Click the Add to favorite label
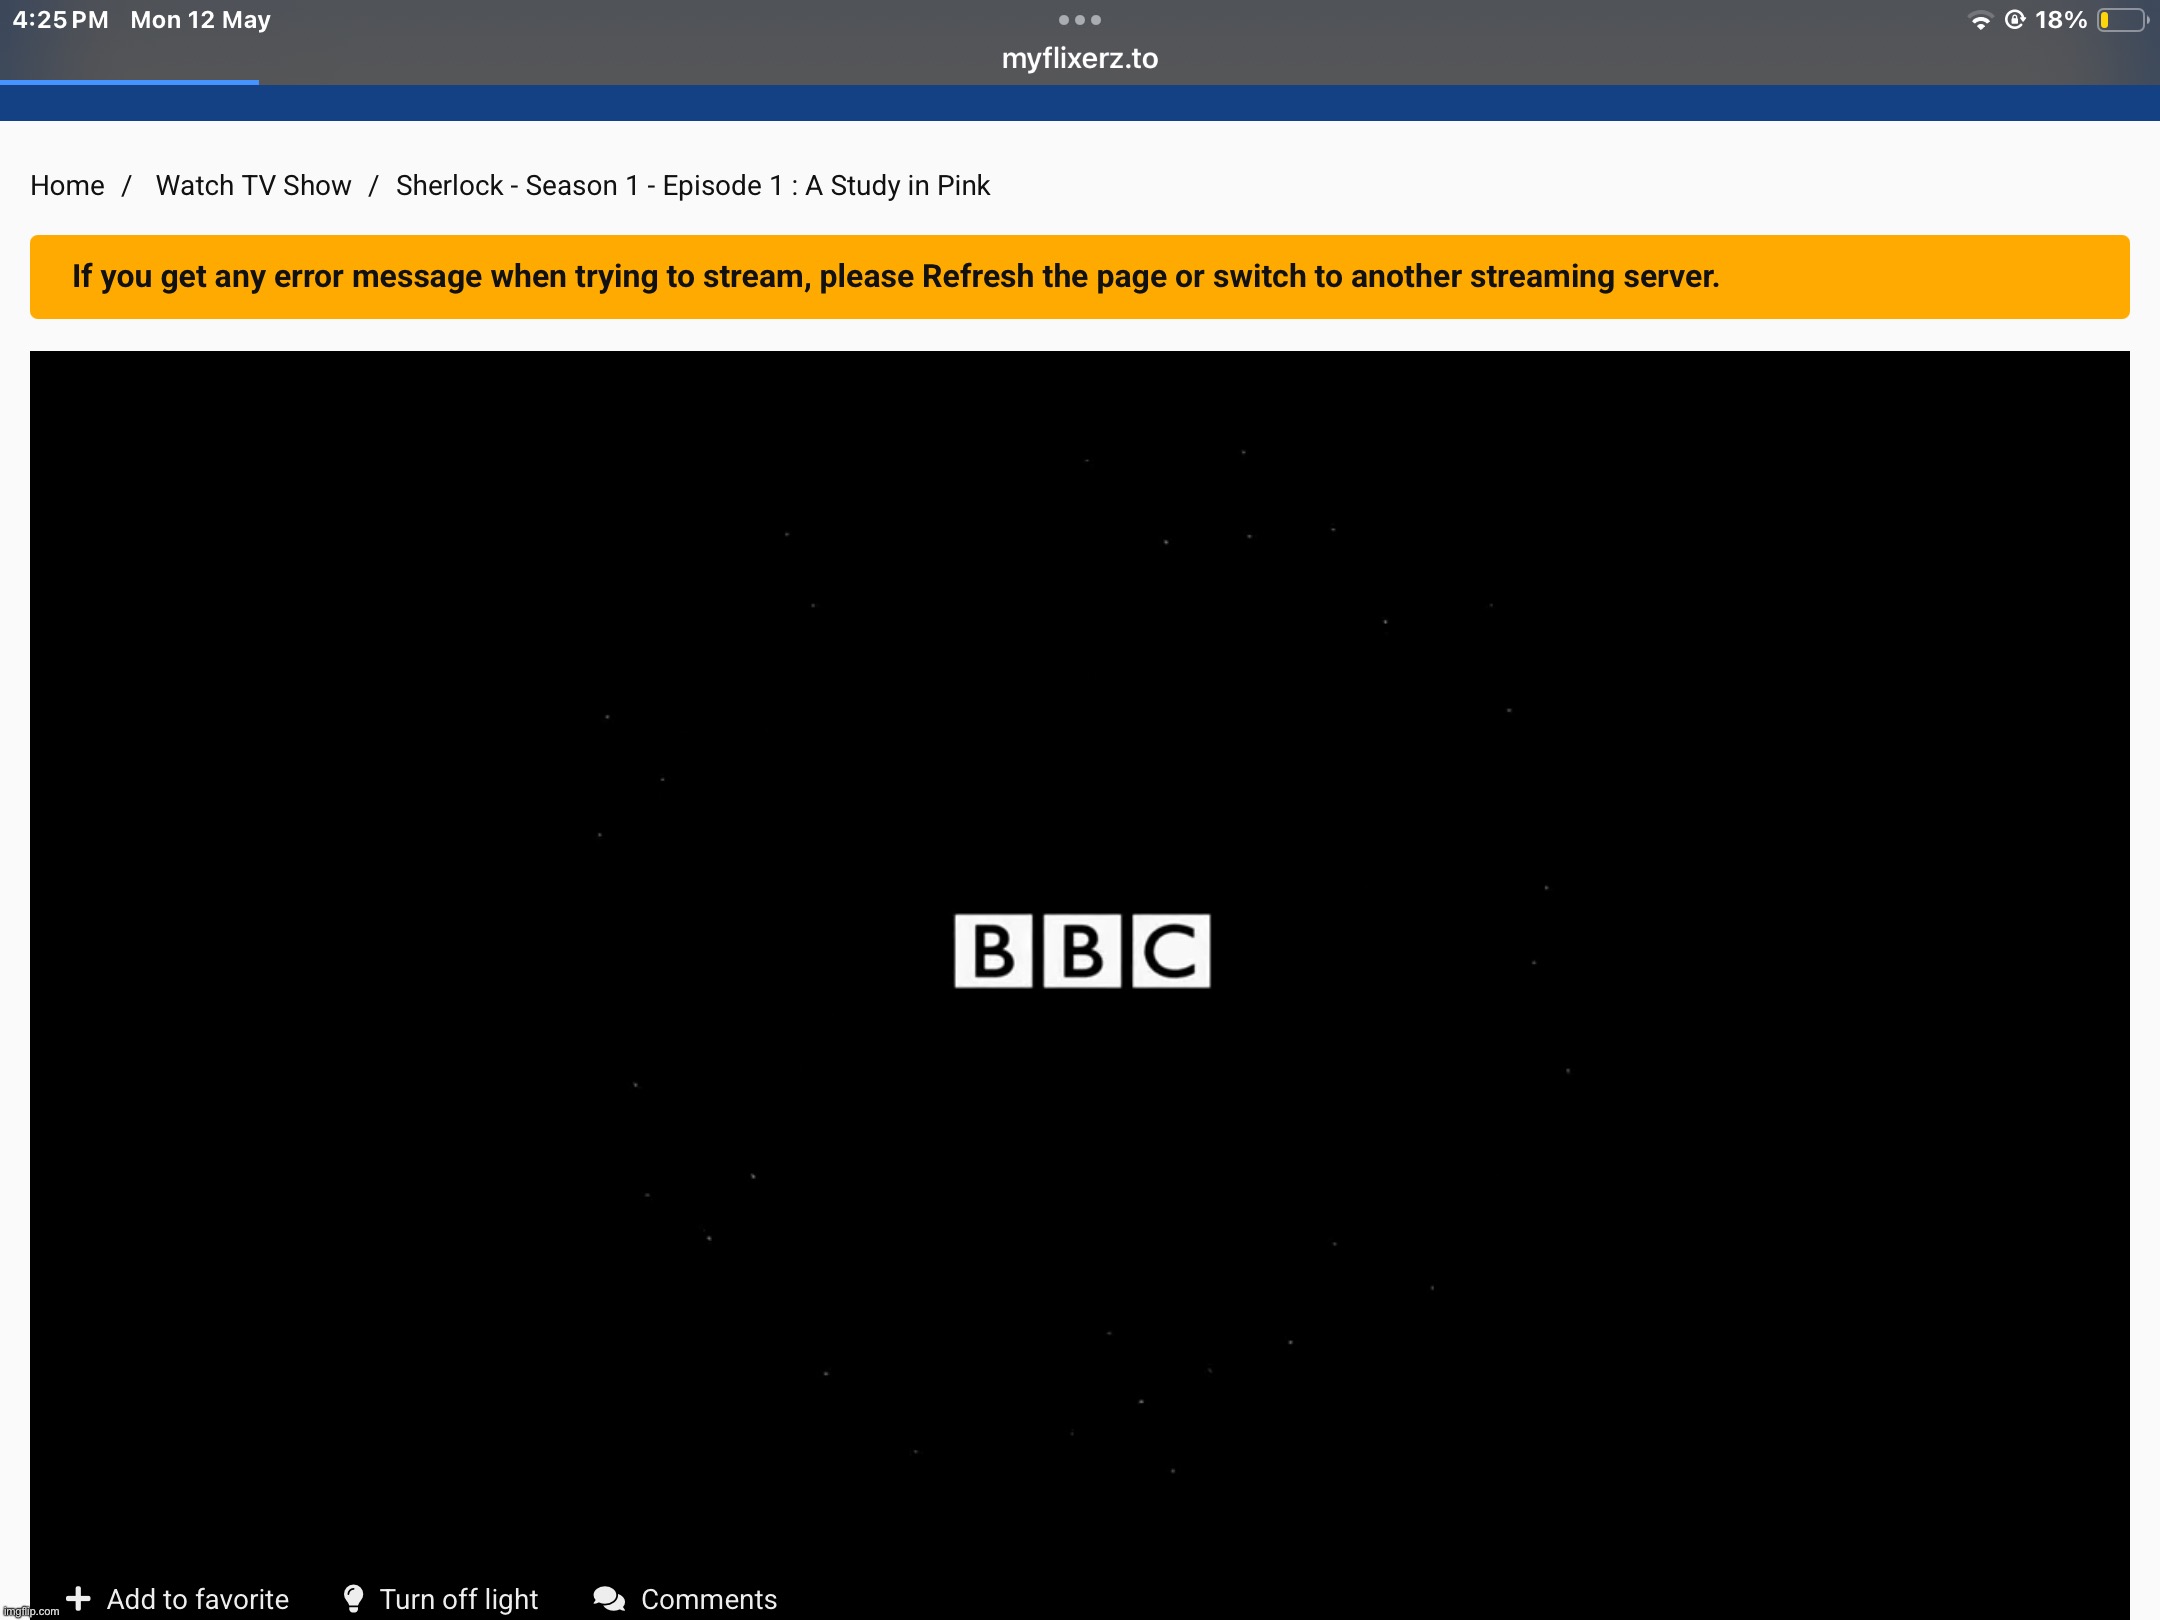This screenshot has width=2160, height=1620. point(197,1599)
